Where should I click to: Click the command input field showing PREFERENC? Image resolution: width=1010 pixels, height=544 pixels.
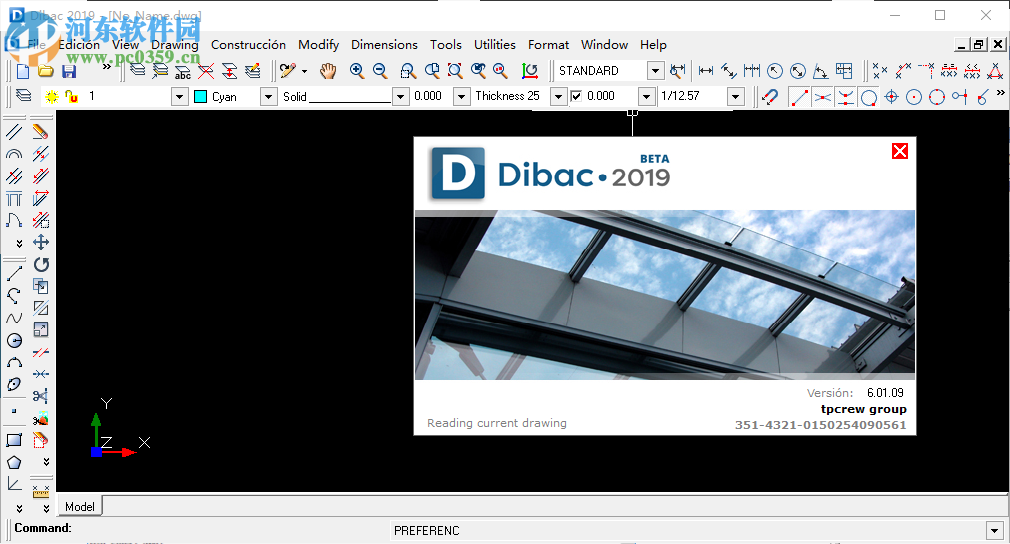coord(689,531)
